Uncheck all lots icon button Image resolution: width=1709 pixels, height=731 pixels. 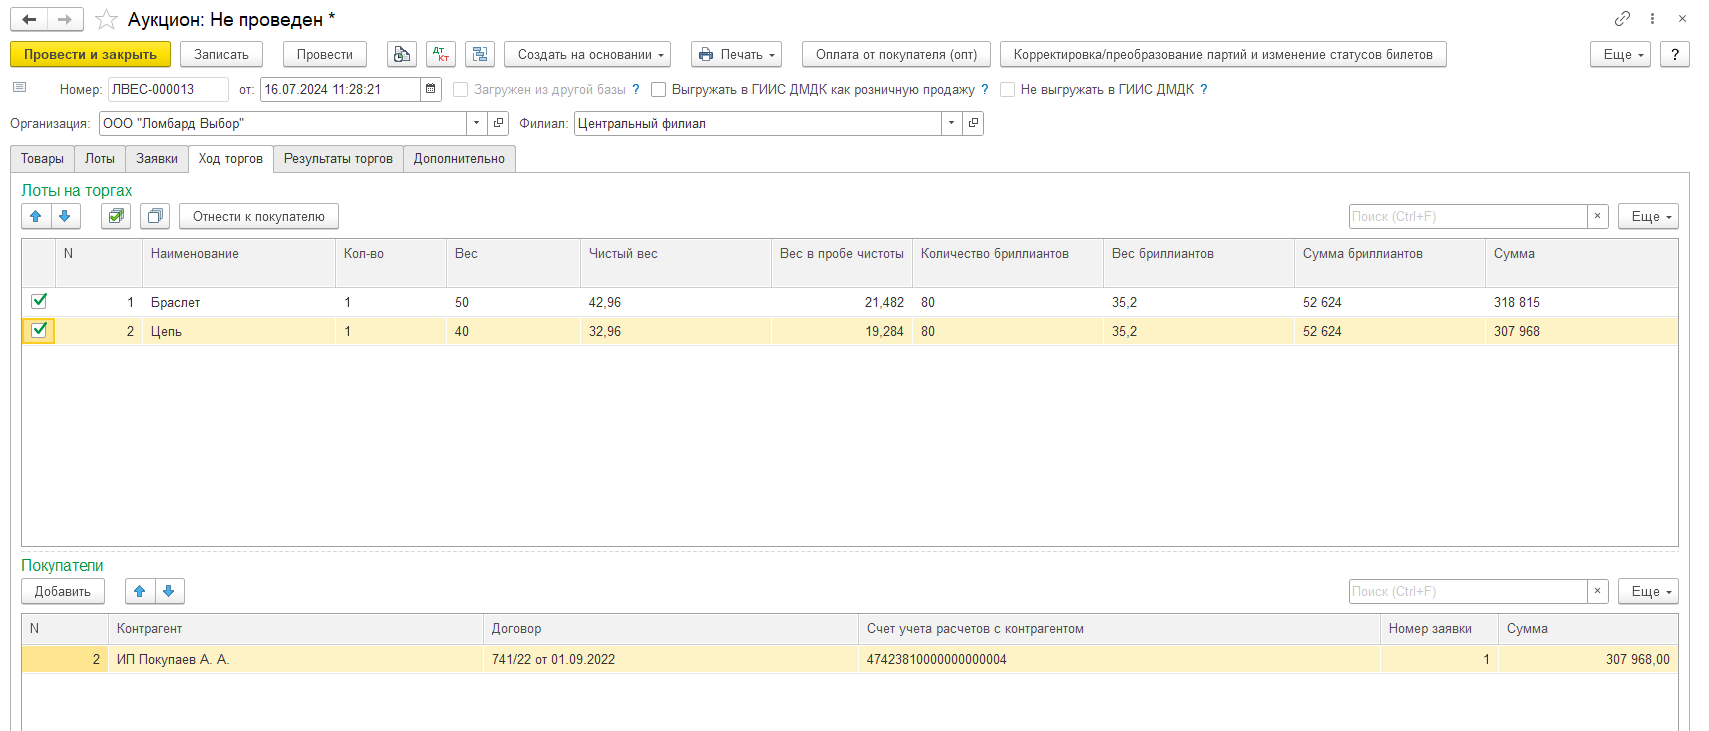tap(155, 216)
